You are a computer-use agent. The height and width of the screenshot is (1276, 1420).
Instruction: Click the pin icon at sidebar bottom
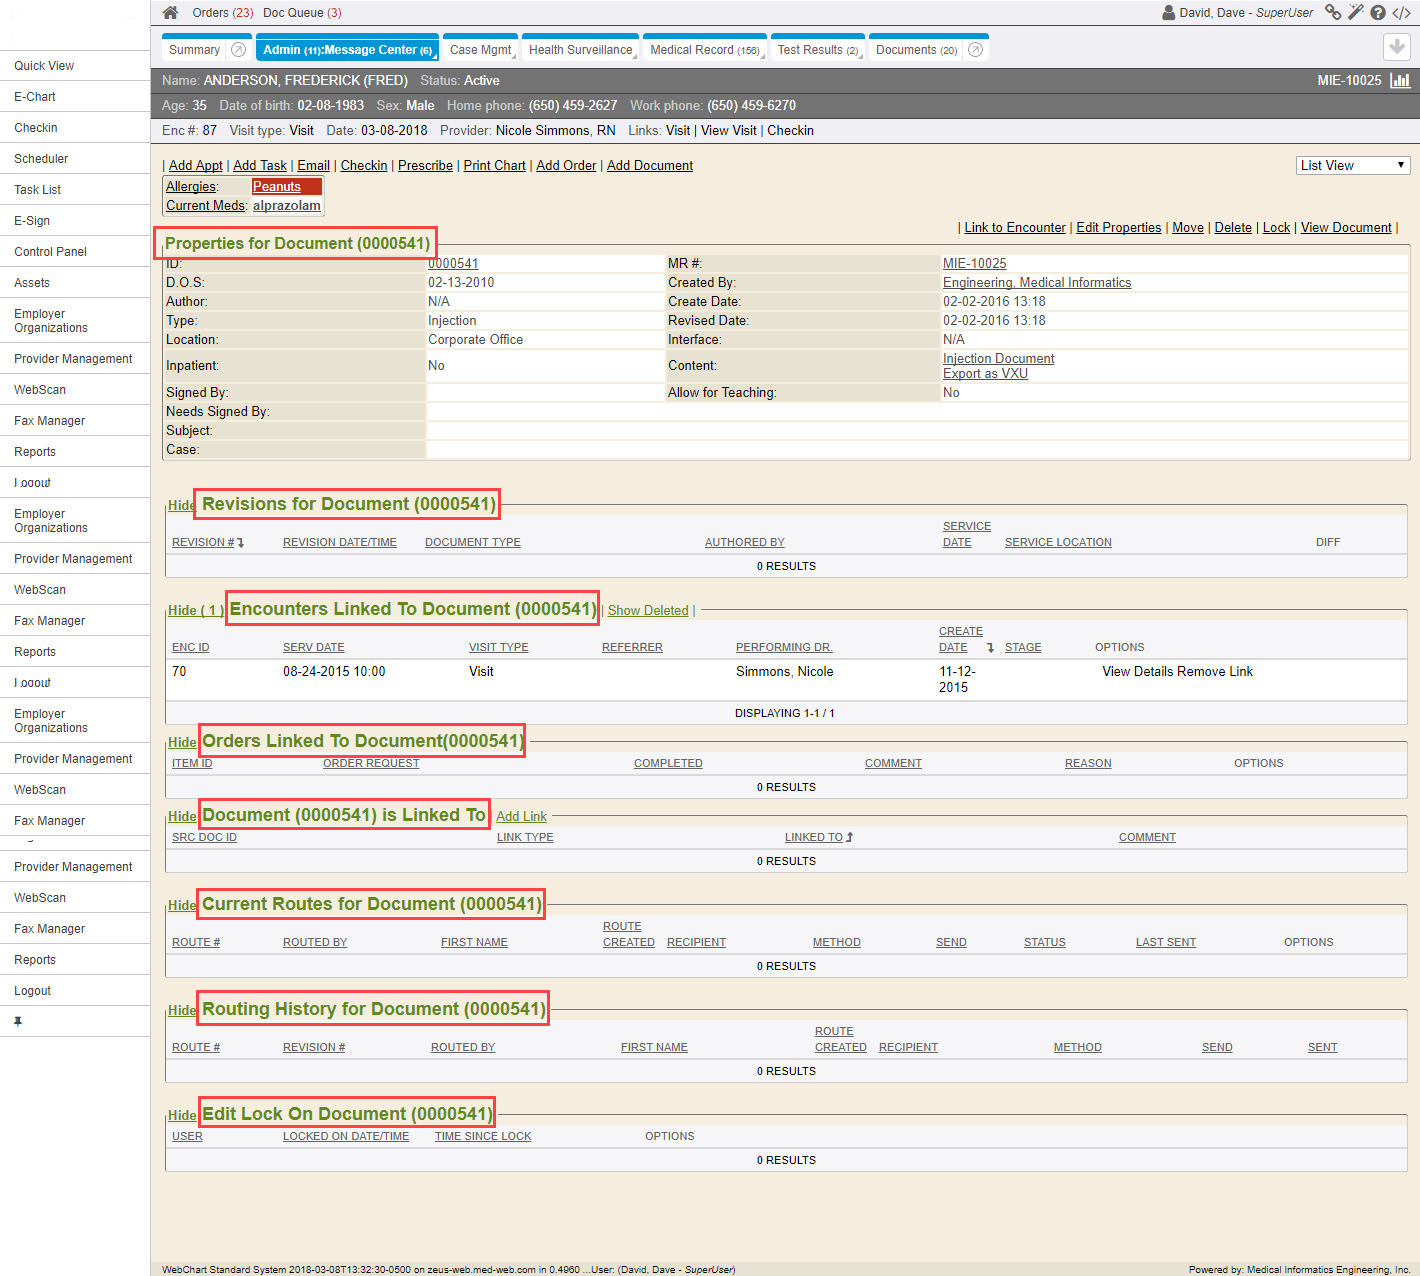coord(18,1021)
